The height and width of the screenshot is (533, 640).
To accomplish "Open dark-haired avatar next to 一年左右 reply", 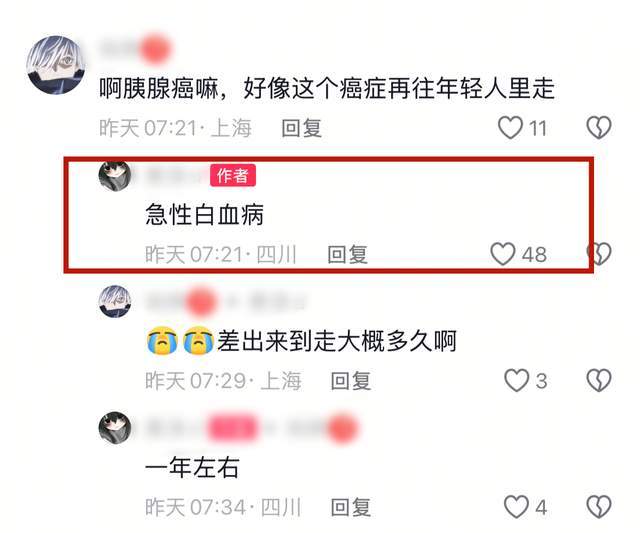I will 115,428.
